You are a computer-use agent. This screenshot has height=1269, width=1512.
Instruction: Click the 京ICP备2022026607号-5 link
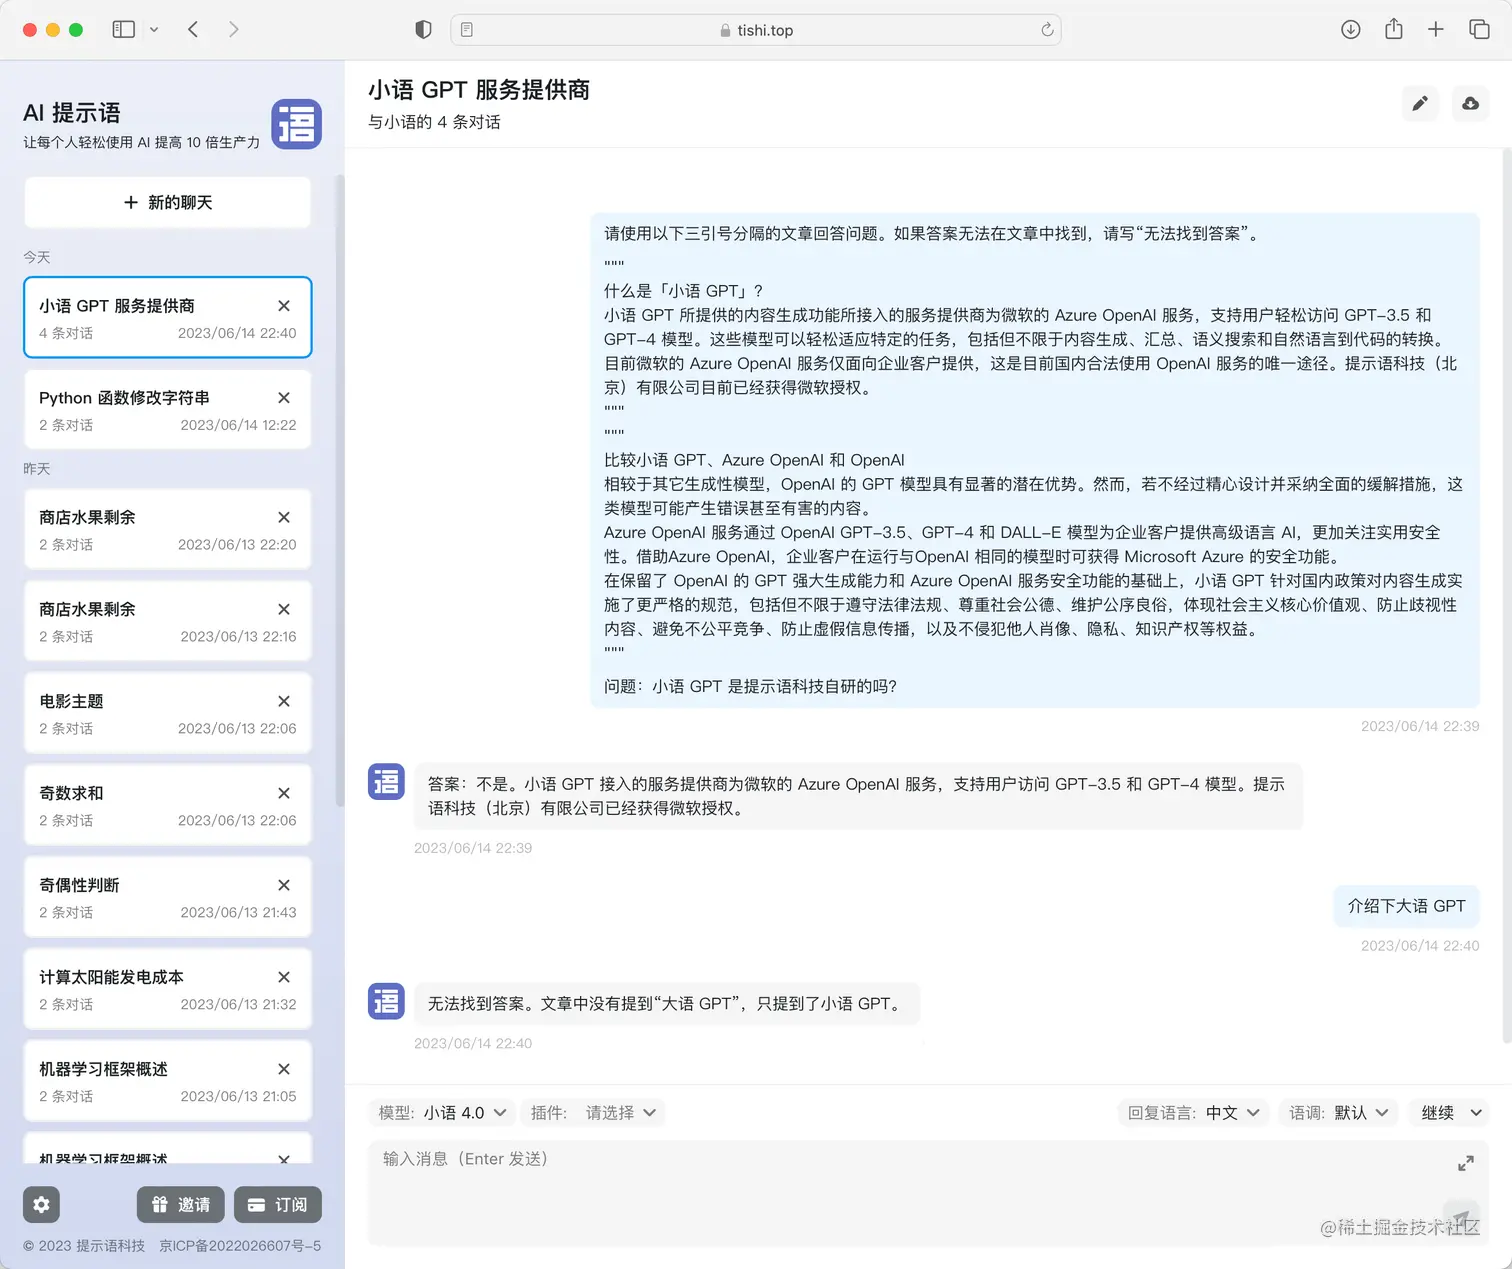point(240,1246)
